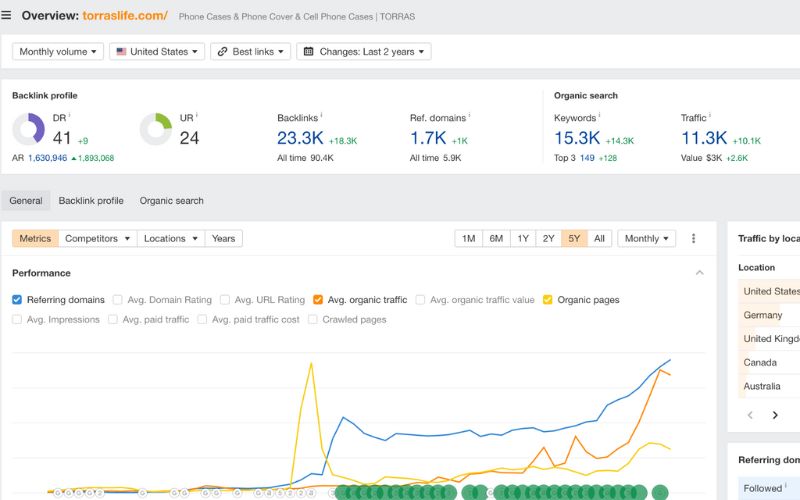Go to previous locations page arrow
Viewport: 800px width, 500px height.
pos(750,415)
